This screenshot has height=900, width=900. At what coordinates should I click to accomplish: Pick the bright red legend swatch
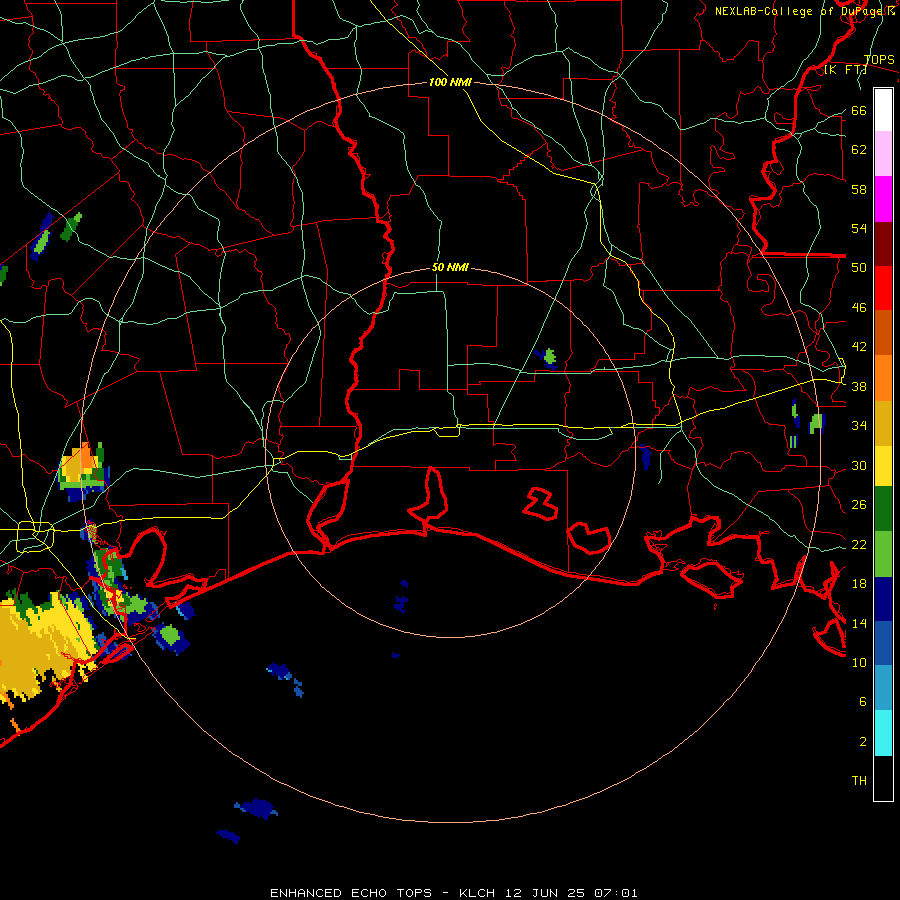click(x=883, y=288)
